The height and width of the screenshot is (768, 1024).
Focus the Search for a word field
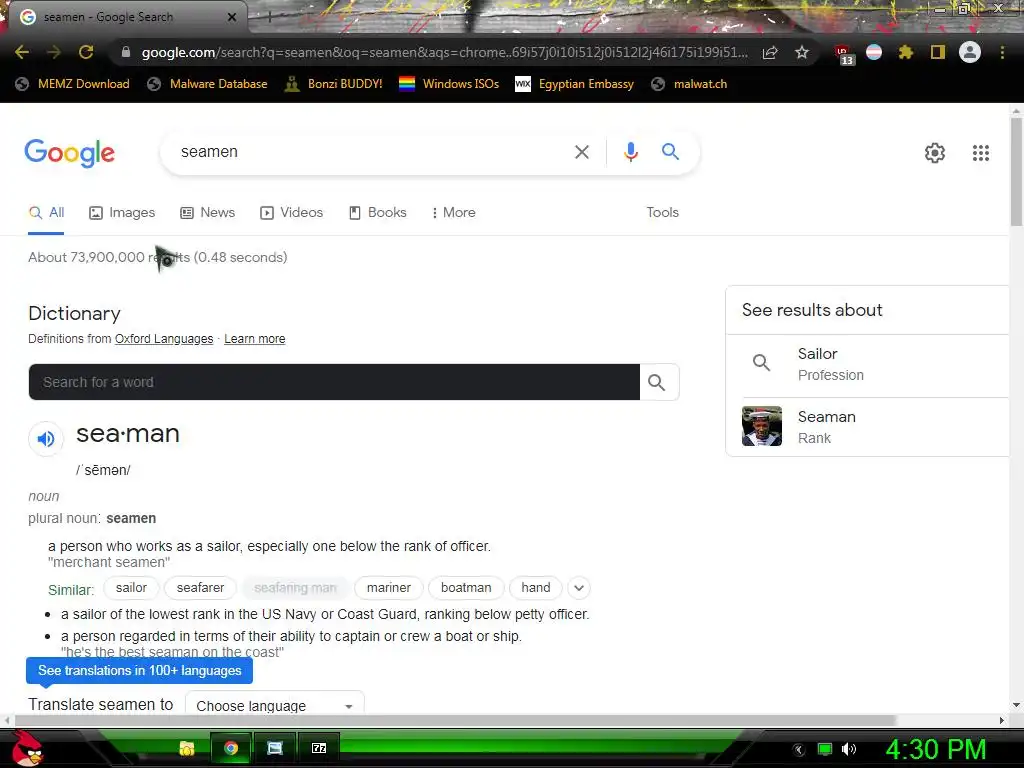[334, 382]
